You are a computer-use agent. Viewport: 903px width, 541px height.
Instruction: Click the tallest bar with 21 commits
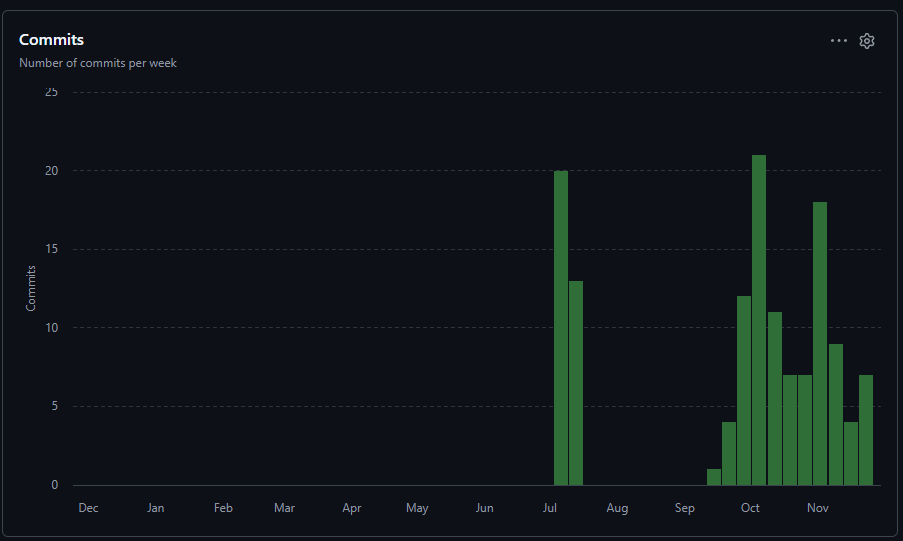[759, 320]
